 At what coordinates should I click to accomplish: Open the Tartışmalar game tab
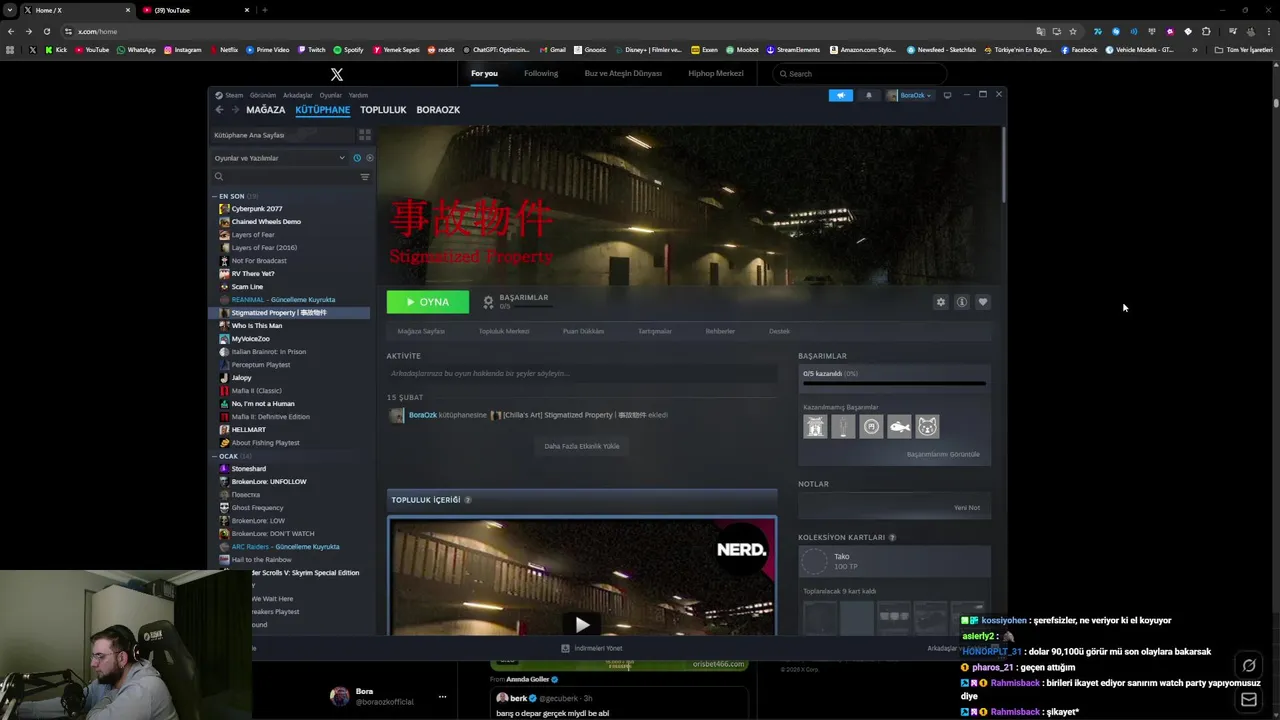[654, 331]
